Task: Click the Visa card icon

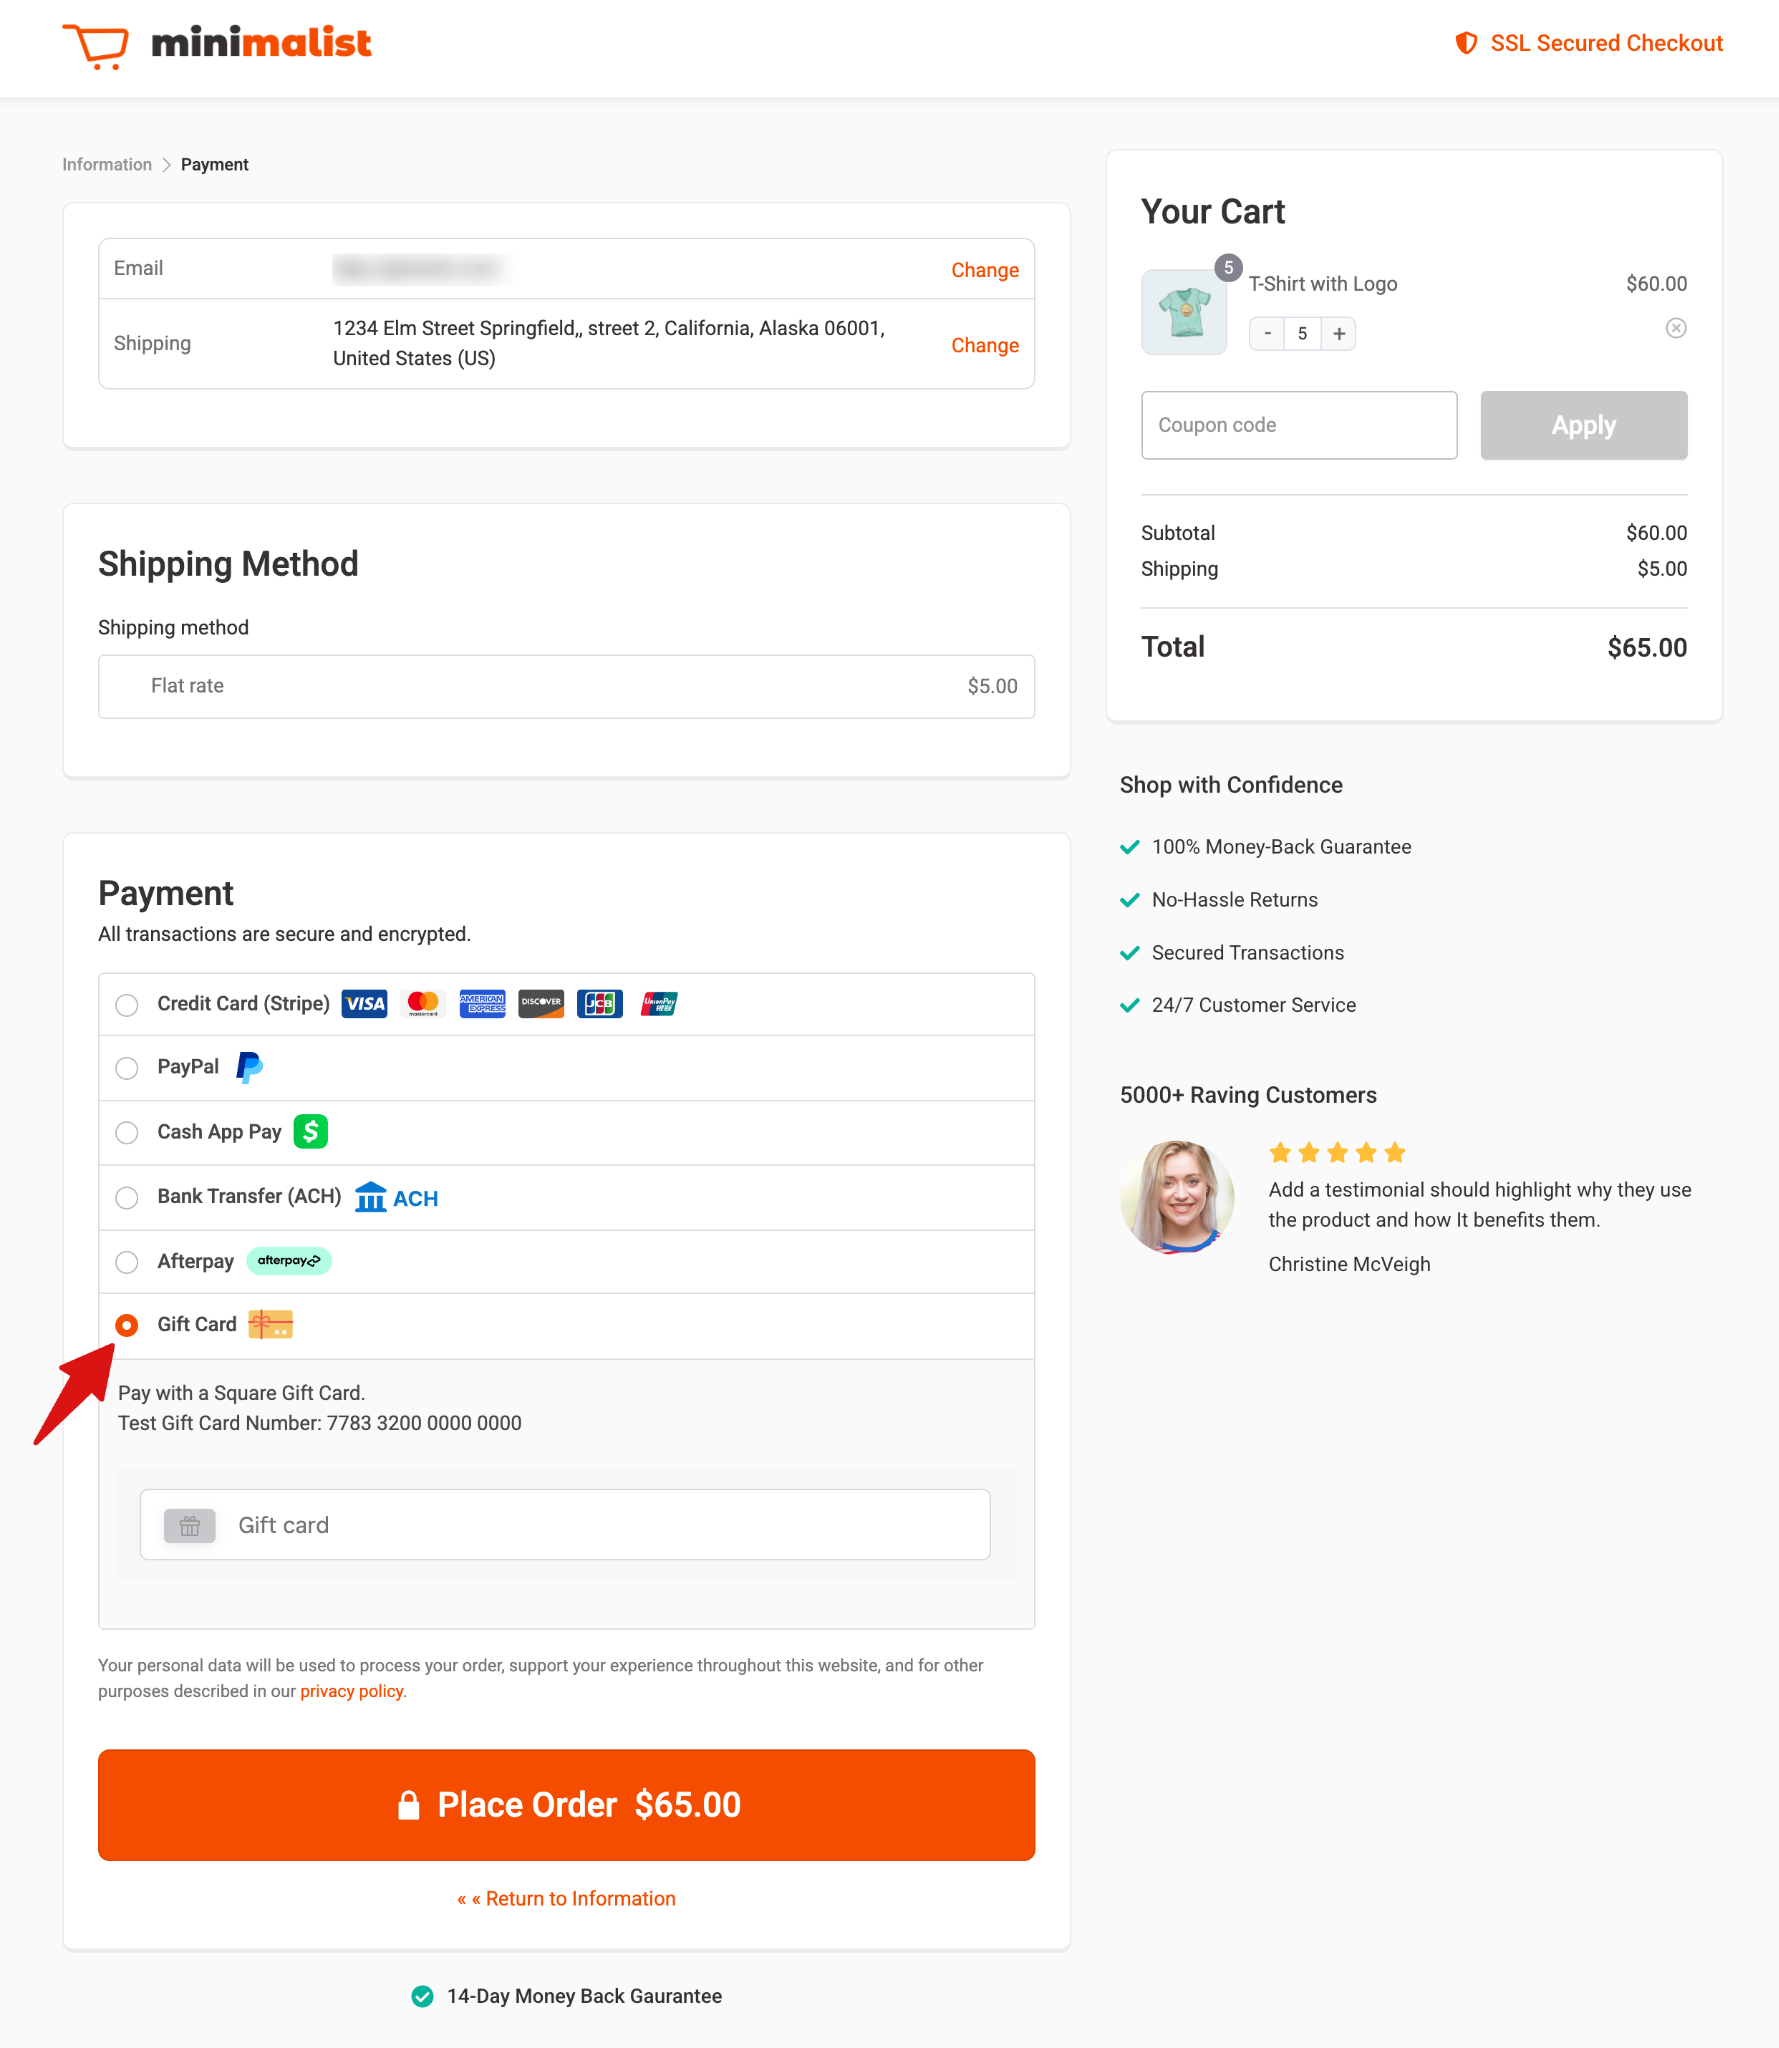Action: (x=364, y=1004)
